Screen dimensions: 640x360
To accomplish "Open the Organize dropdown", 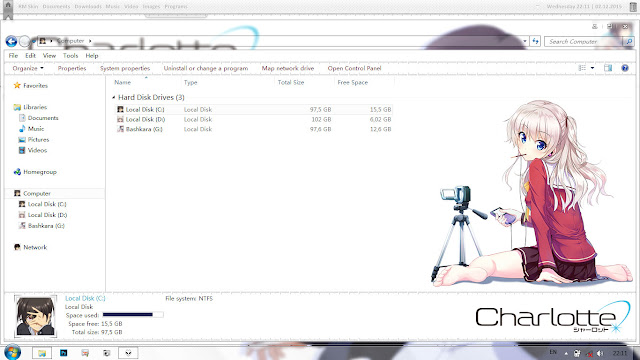I will tap(28, 68).
